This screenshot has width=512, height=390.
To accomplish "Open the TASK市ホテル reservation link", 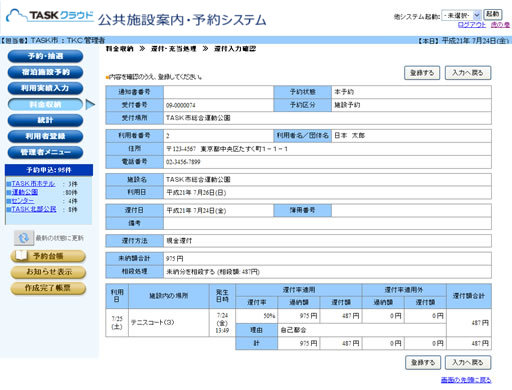I will [x=33, y=184].
